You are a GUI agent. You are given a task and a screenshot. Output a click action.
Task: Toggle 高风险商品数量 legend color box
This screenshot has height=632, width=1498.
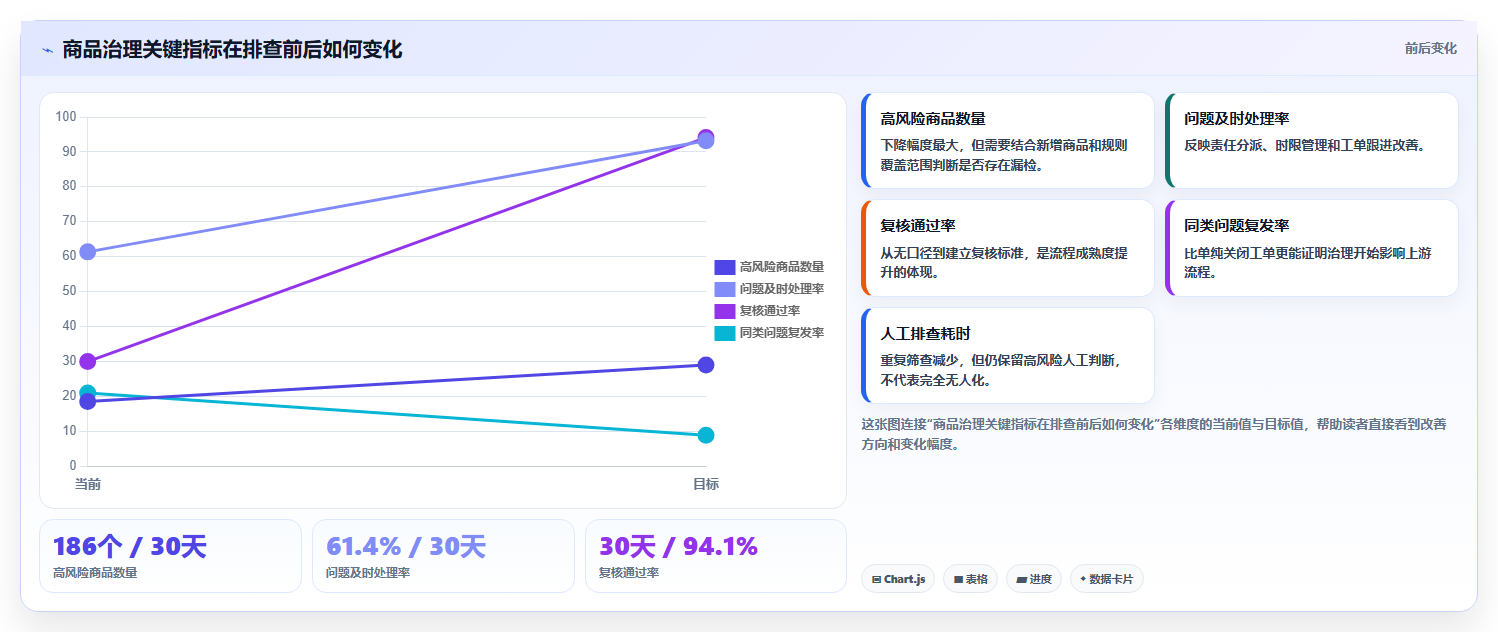[724, 267]
